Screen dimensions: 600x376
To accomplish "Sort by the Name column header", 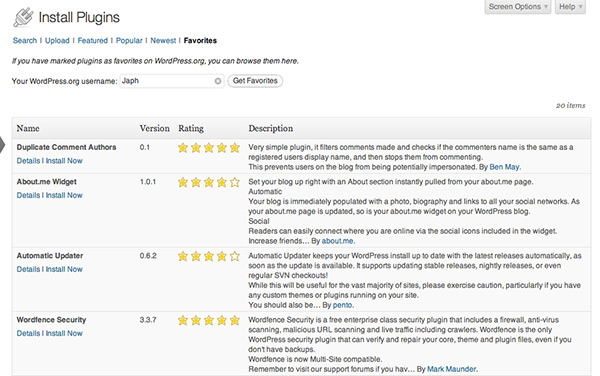I will pos(28,129).
